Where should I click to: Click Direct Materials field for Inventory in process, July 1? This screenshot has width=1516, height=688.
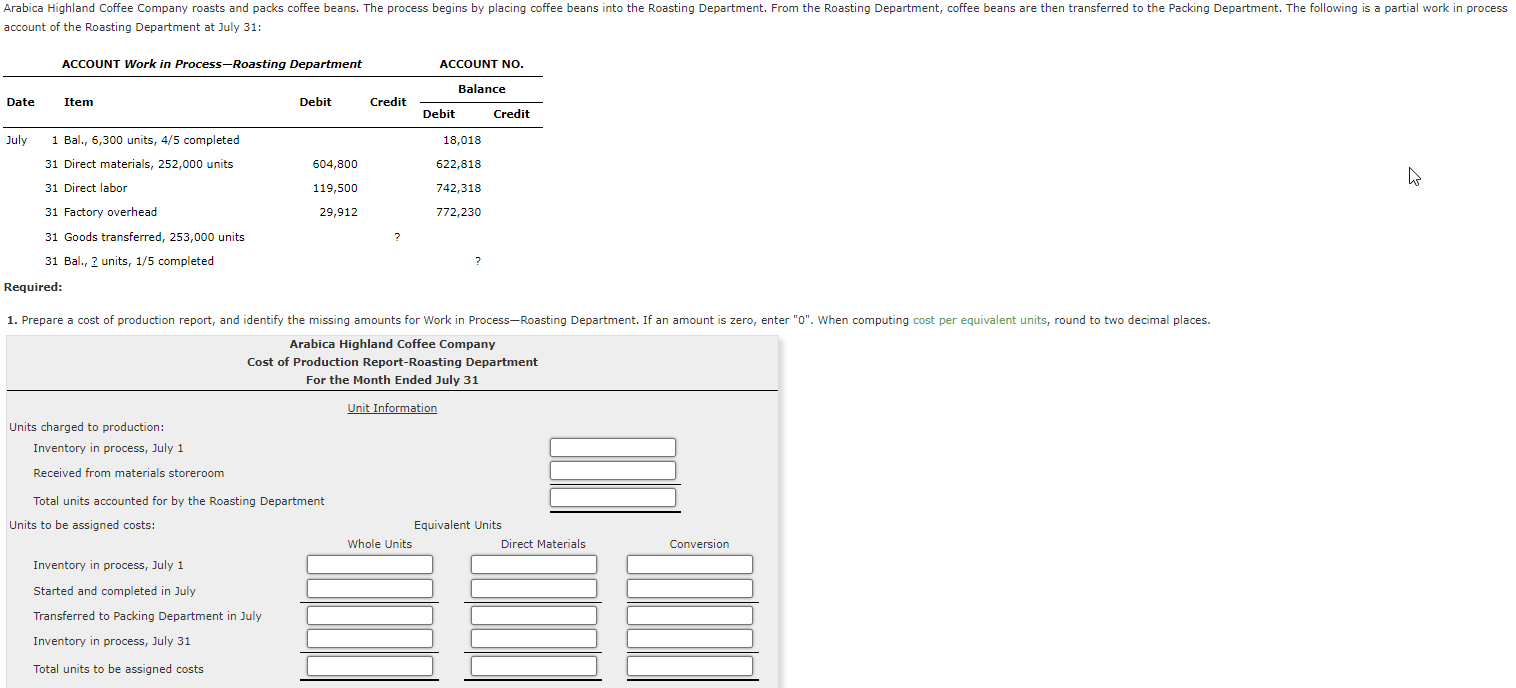[534, 565]
